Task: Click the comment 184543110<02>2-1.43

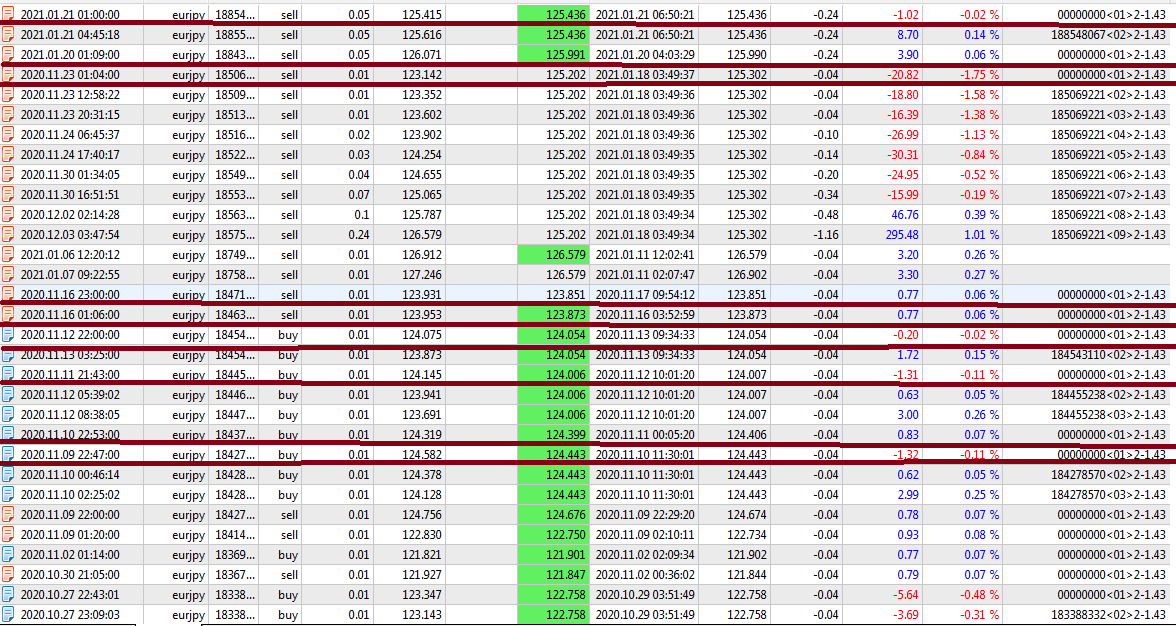Action: coord(1108,355)
